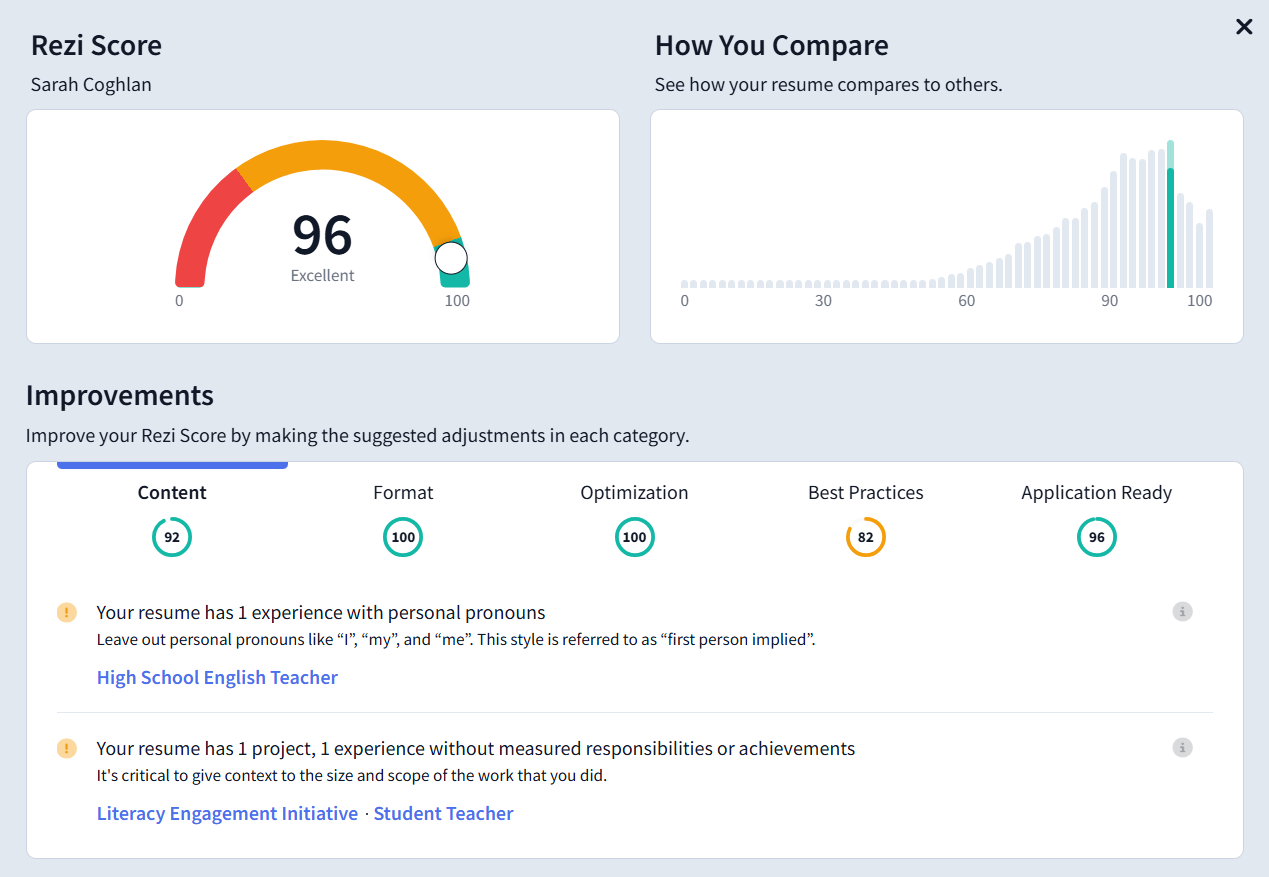The width and height of the screenshot is (1269, 877).
Task: Click the gauge handle near 100
Action: coord(451,258)
